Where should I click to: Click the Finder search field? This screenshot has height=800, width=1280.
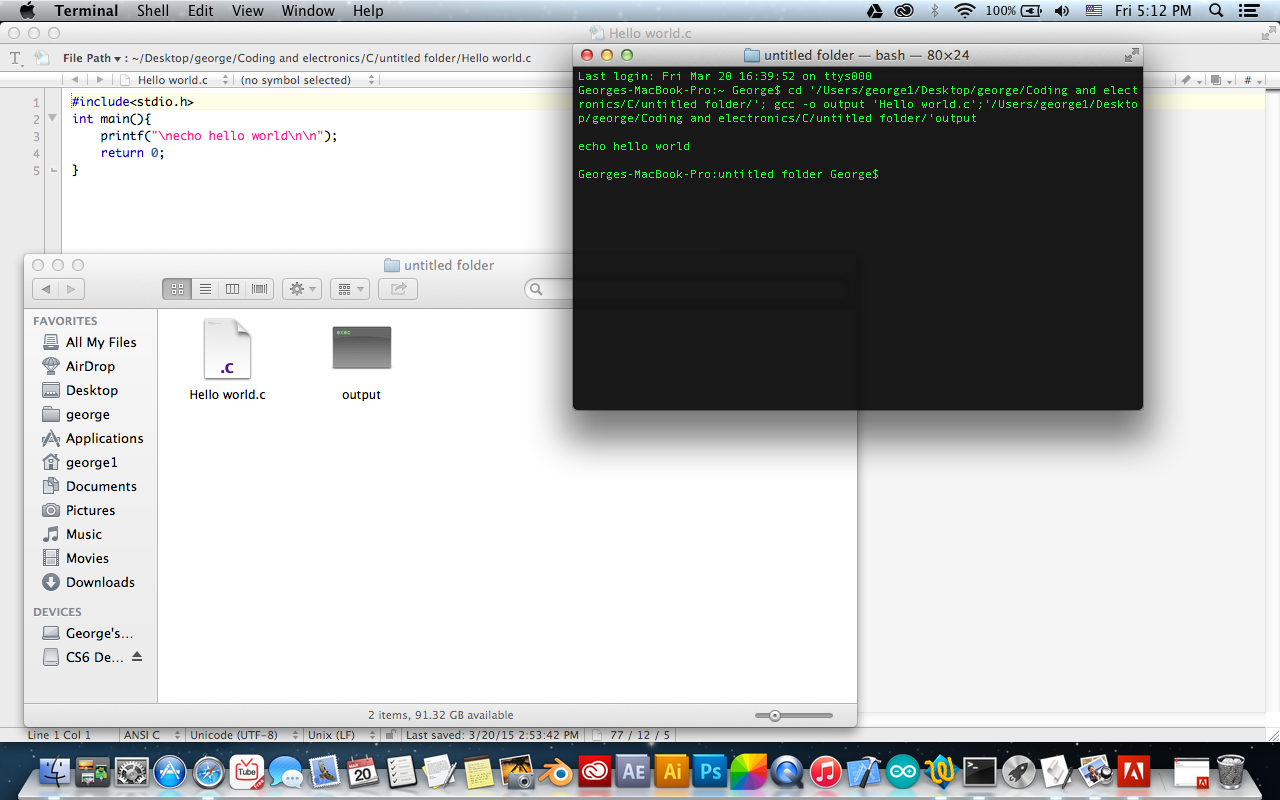[x=549, y=289]
